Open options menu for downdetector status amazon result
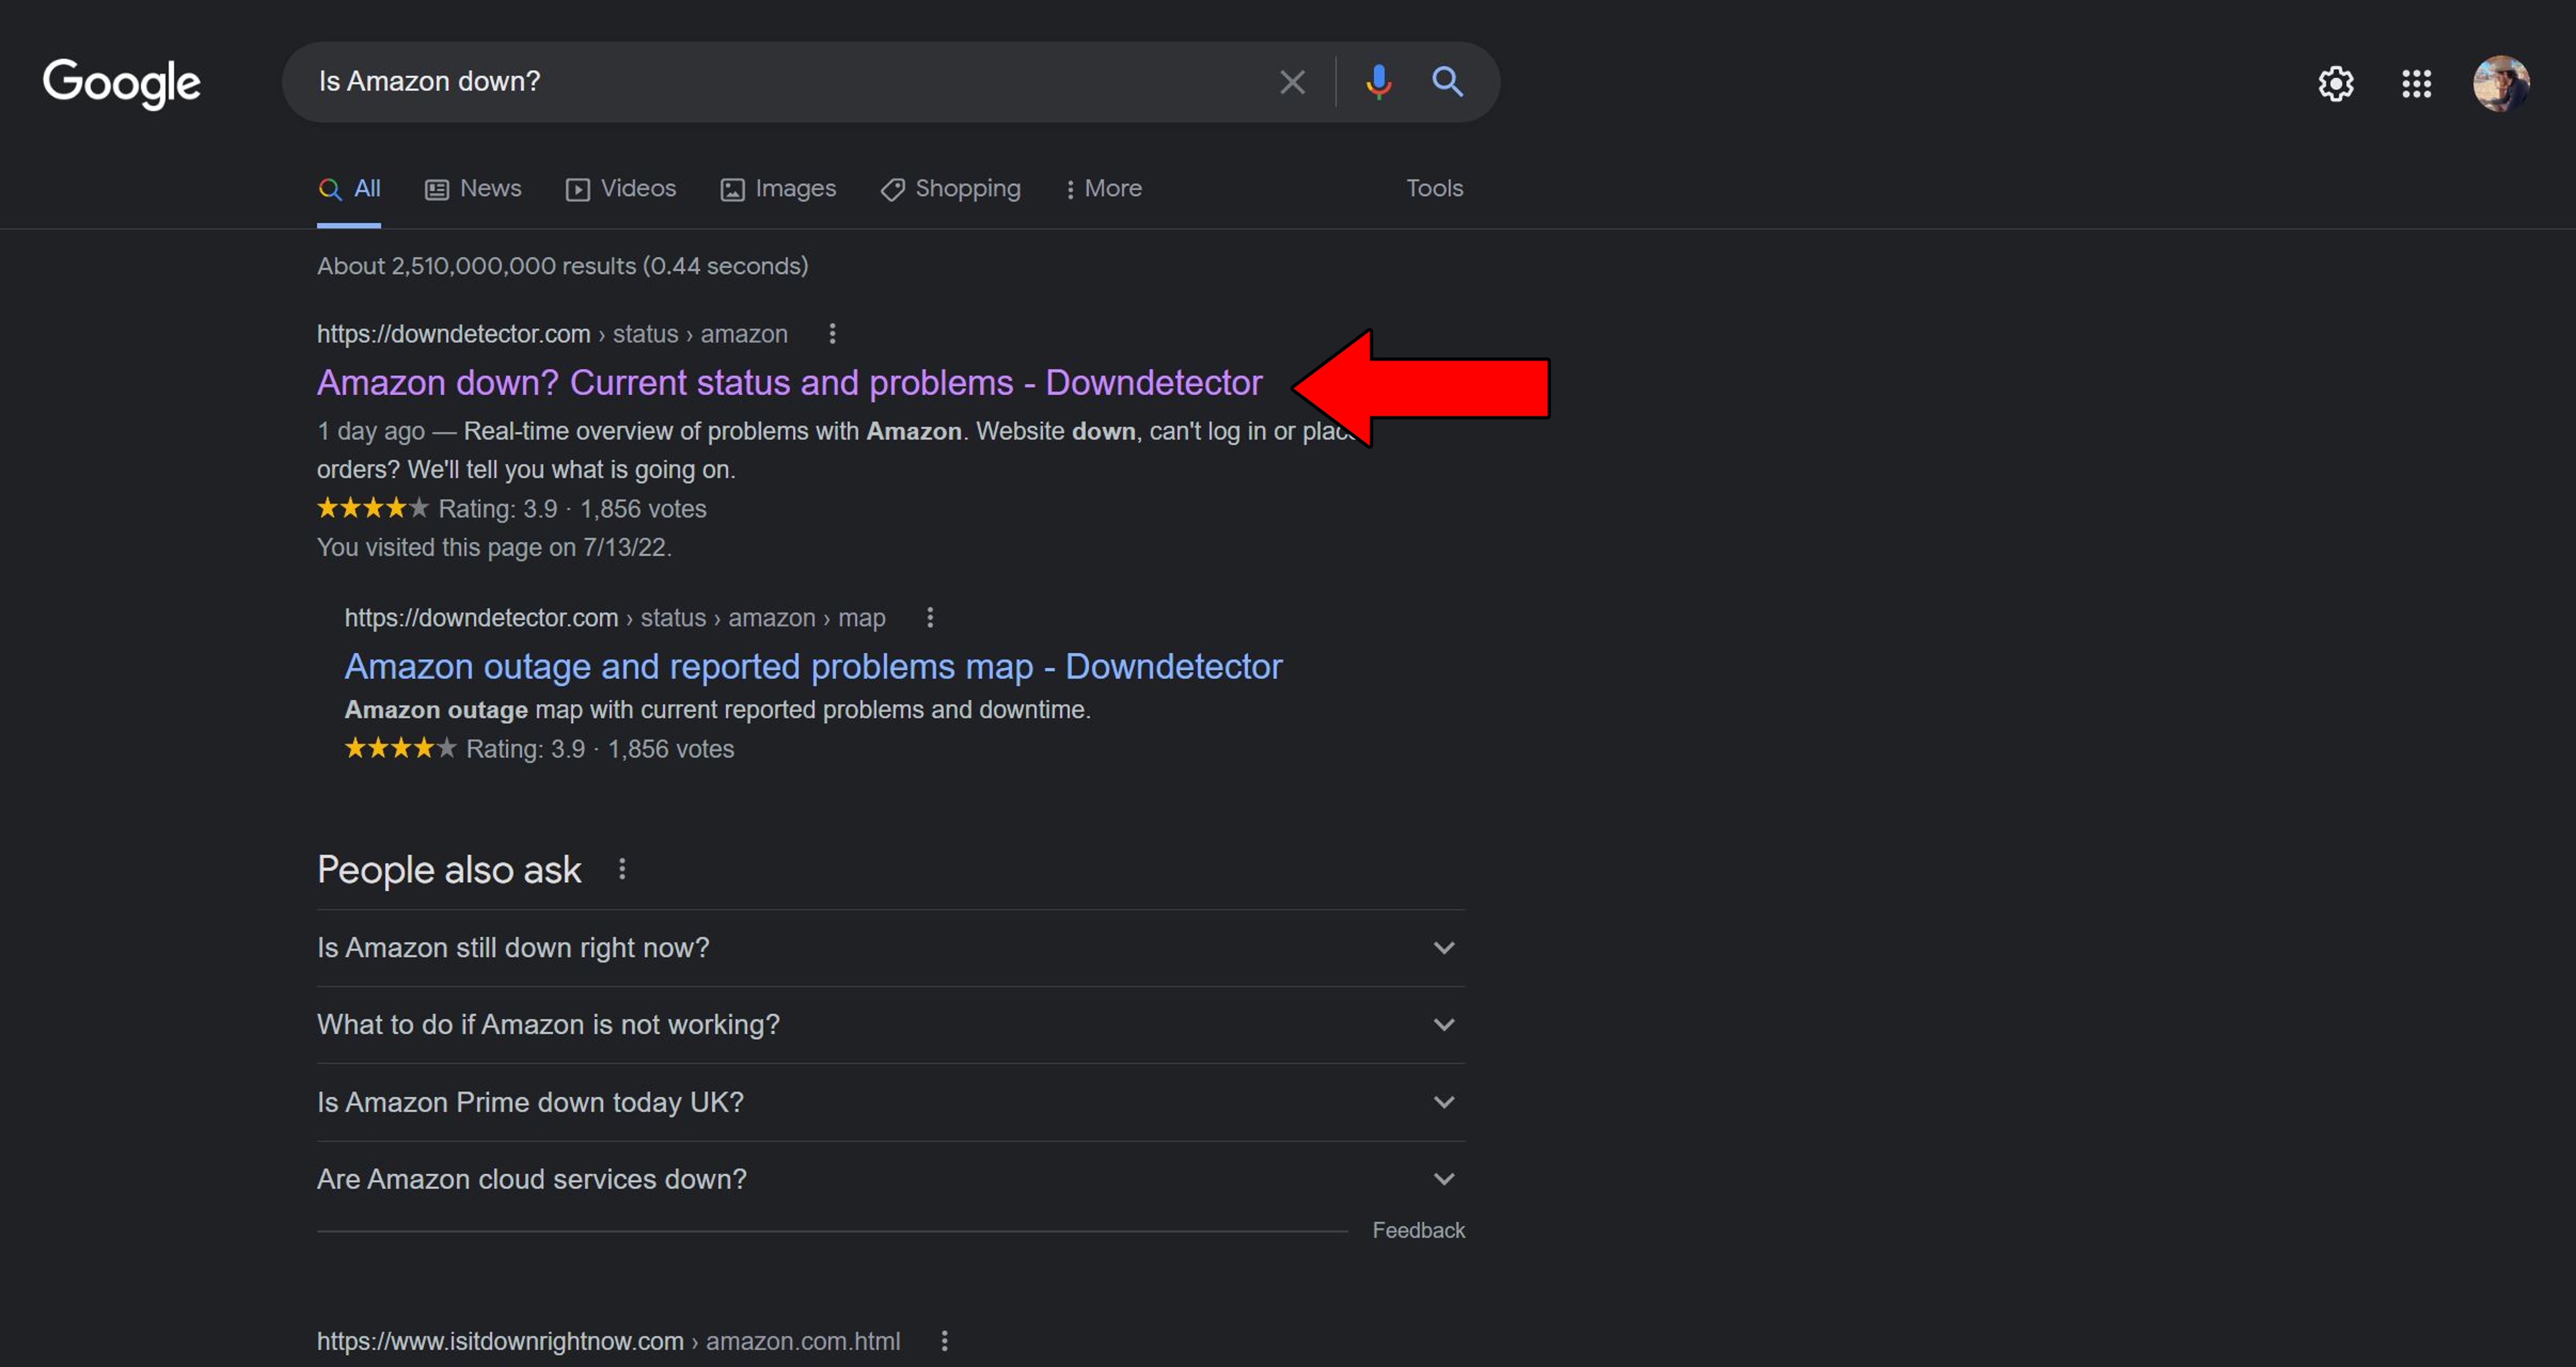Image resolution: width=2576 pixels, height=1367 pixels. coord(832,333)
